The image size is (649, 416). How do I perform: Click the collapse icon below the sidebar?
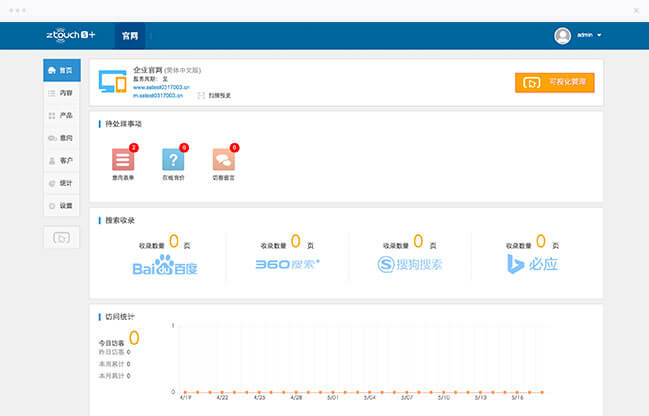62,238
